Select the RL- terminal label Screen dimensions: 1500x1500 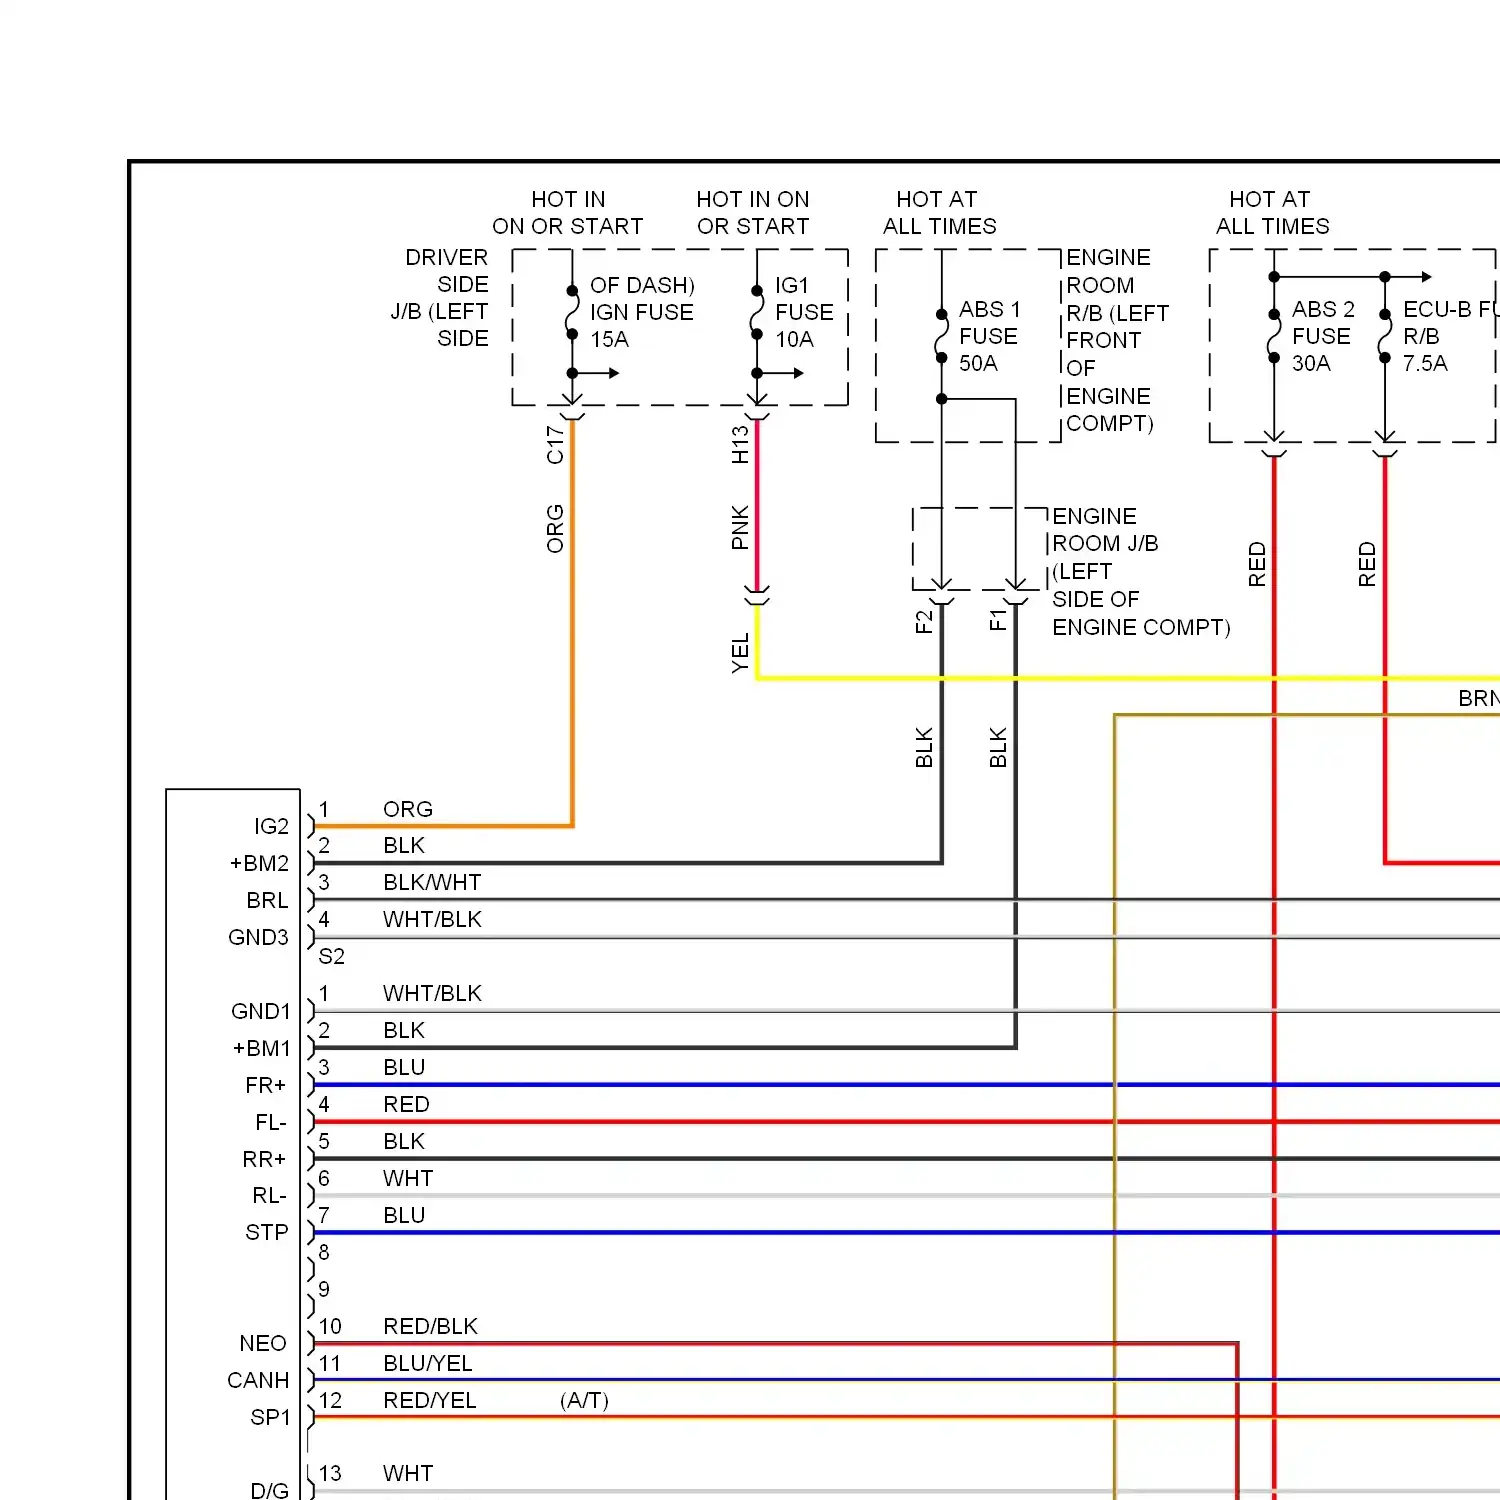click(269, 1195)
